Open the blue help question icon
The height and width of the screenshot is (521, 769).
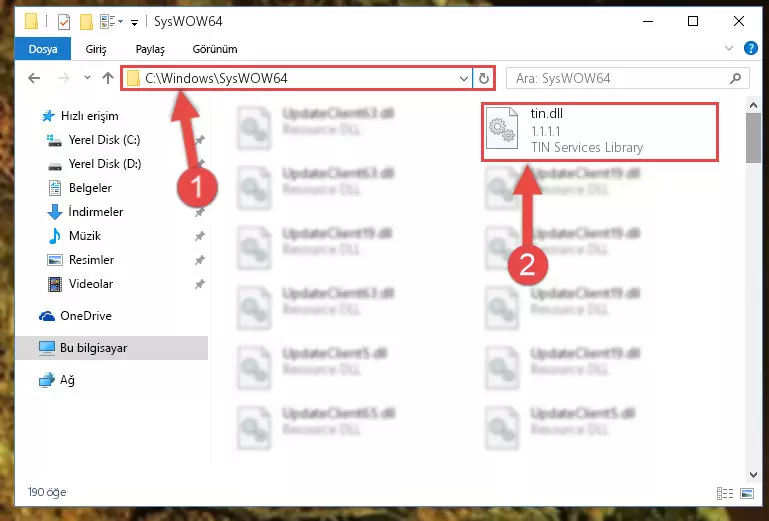tap(750, 48)
